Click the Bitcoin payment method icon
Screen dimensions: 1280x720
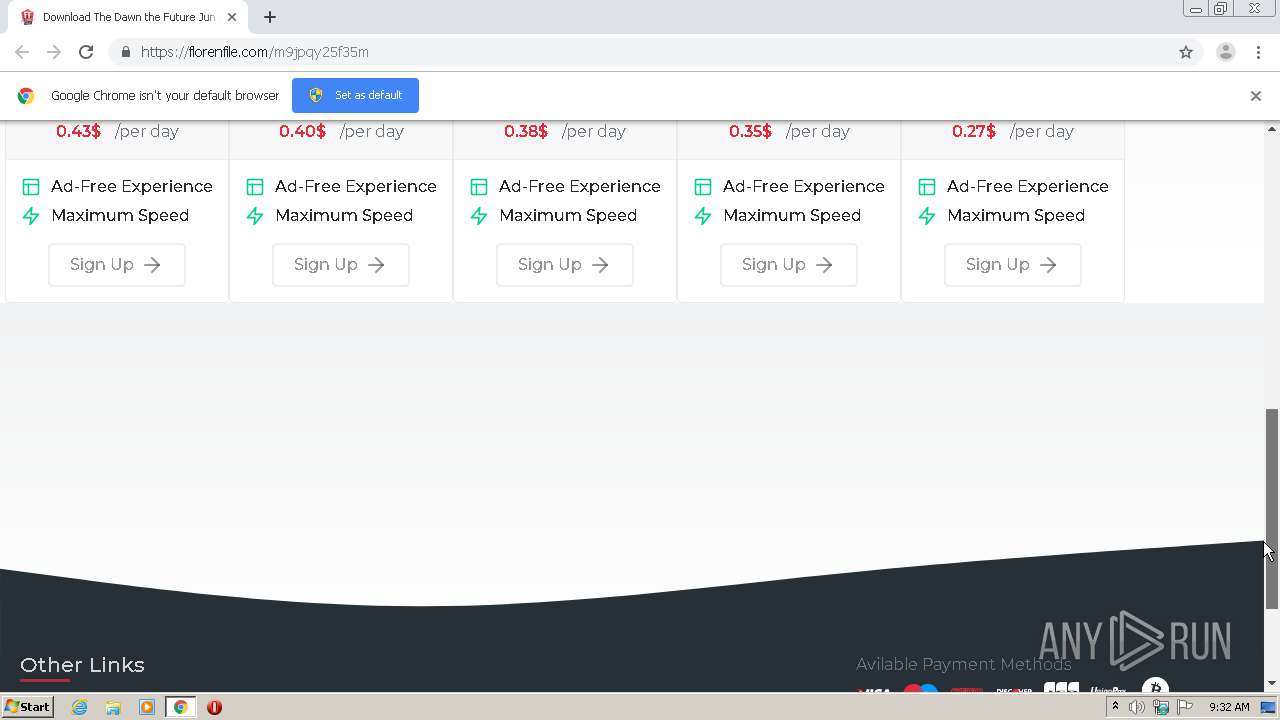pos(1155,687)
